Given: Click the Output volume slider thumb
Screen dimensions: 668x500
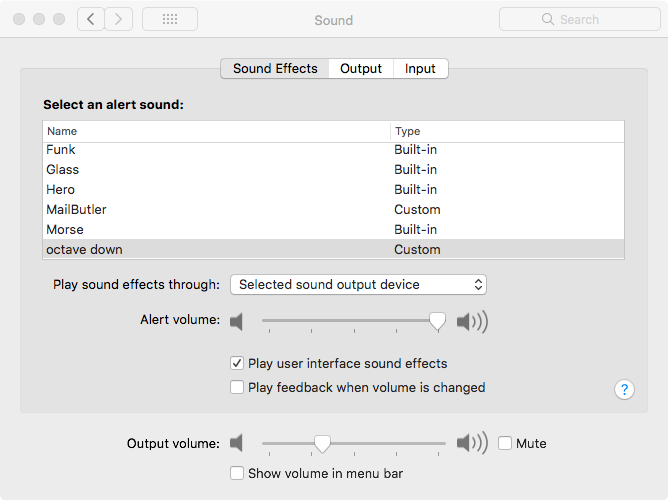Looking at the screenshot, I should (x=322, y=444).
